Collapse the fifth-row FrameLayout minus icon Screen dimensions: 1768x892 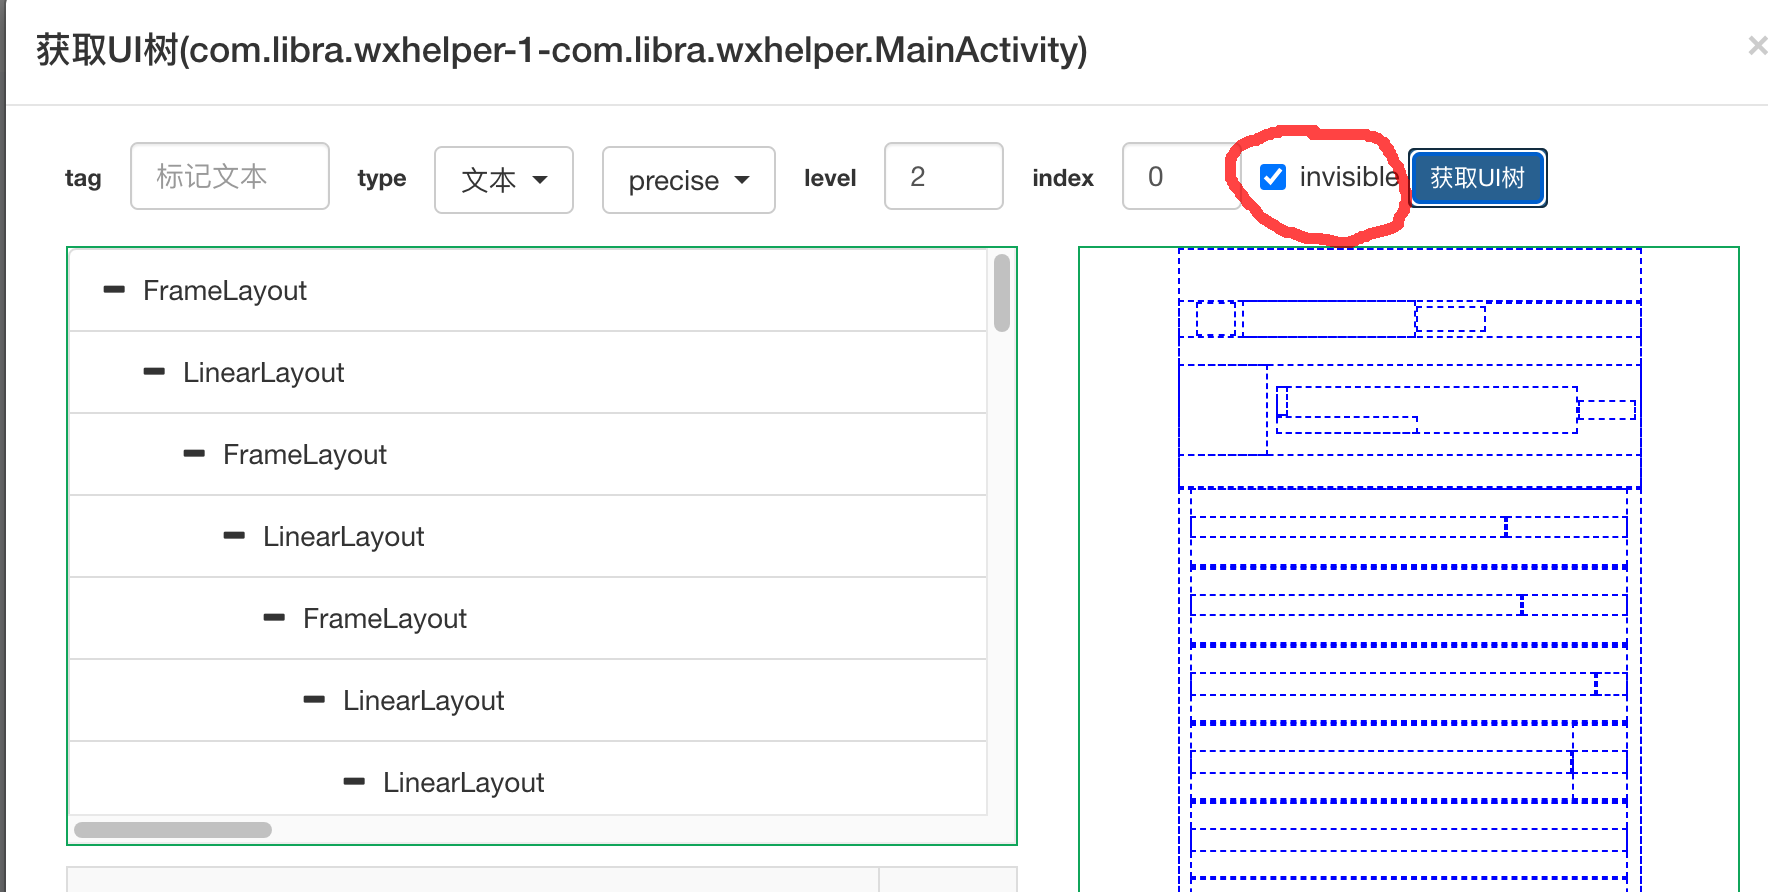tap(274, 618)
